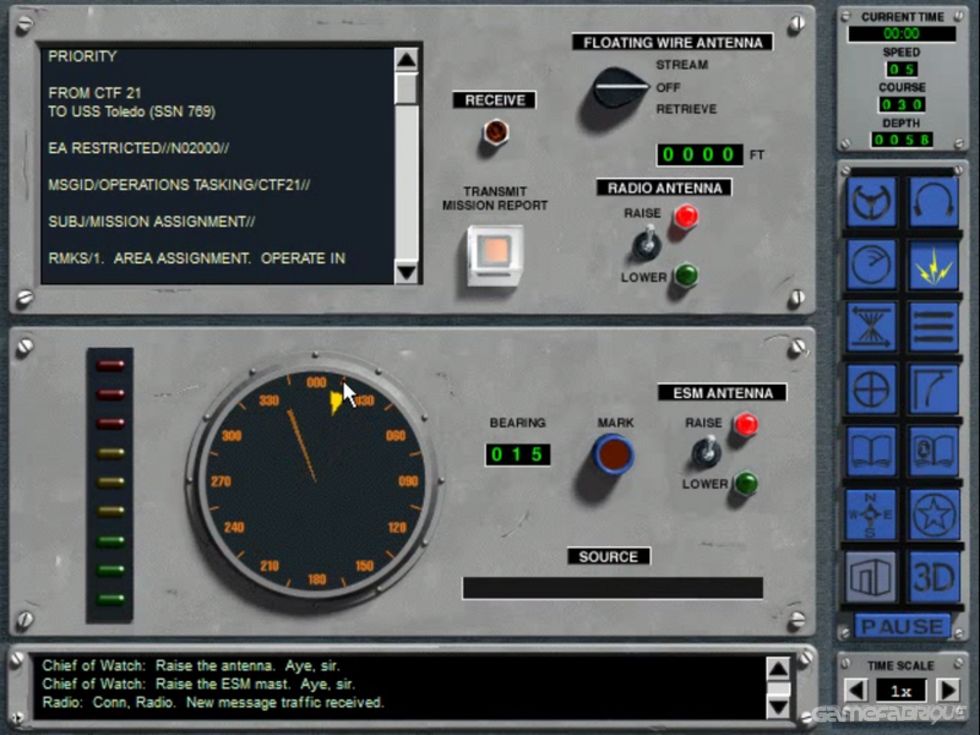Click the green LOWER light under RADIO ANTENNA
This screenshot has height=735, width=980.
686,275
